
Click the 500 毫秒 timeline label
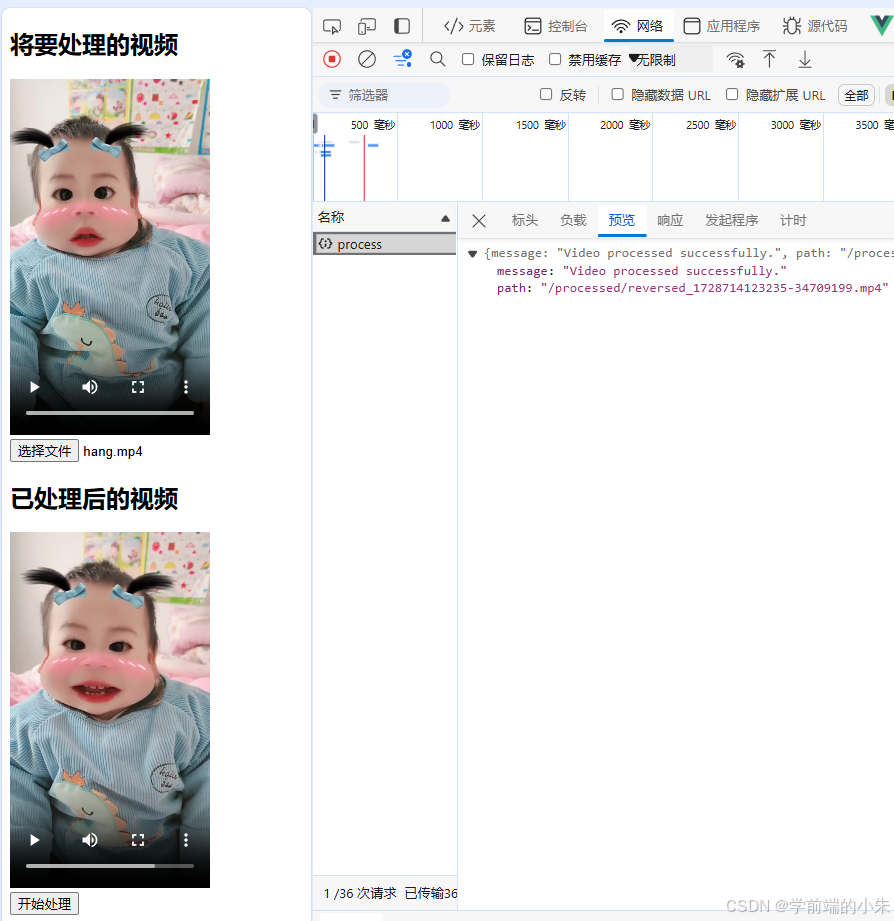click(372, 125)
